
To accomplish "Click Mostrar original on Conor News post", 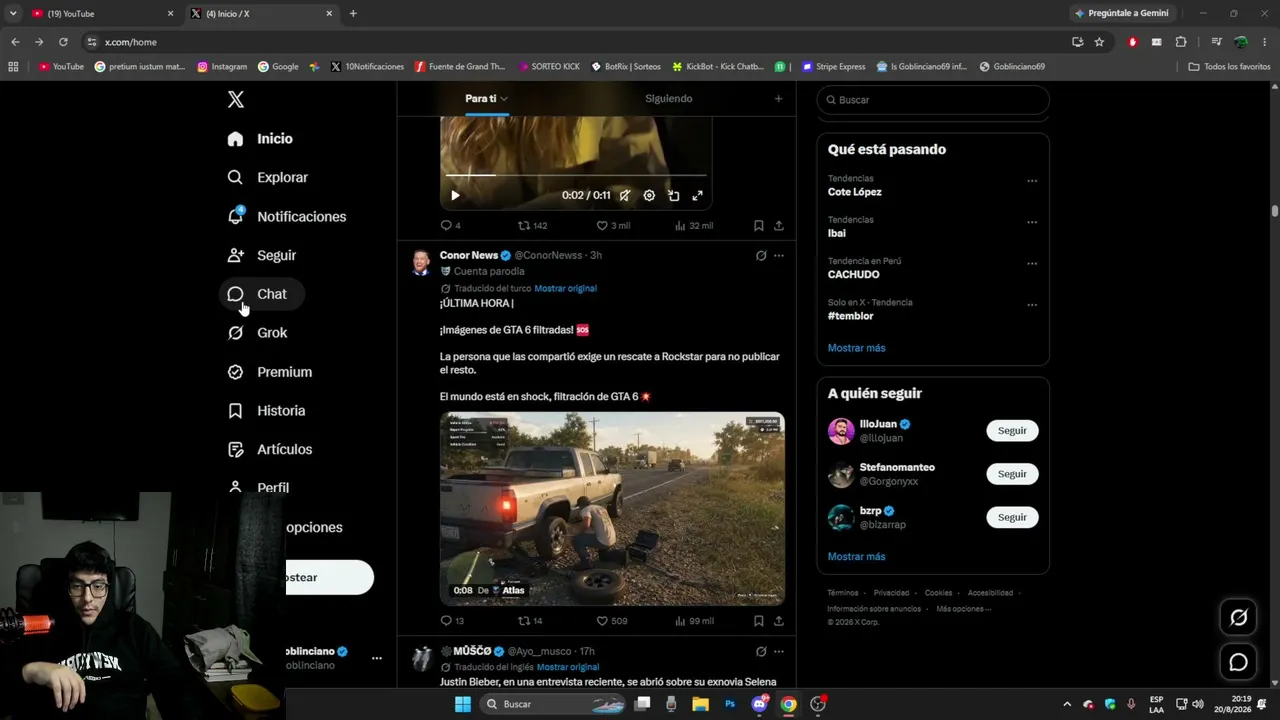I will [x=565, y=289].
